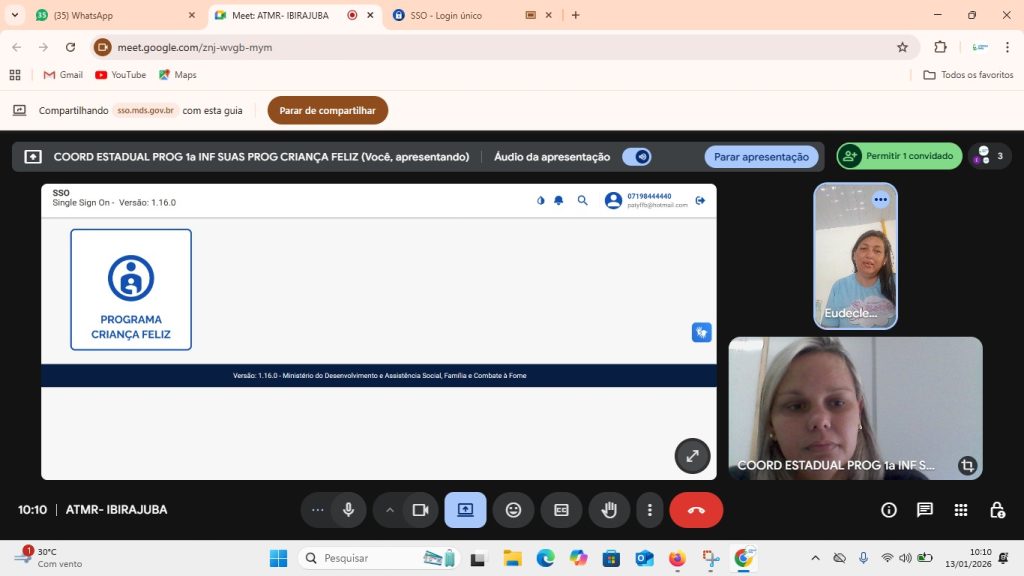Open the meeting chat panel
1024x576 pixels.
click(x=925, y=510)
